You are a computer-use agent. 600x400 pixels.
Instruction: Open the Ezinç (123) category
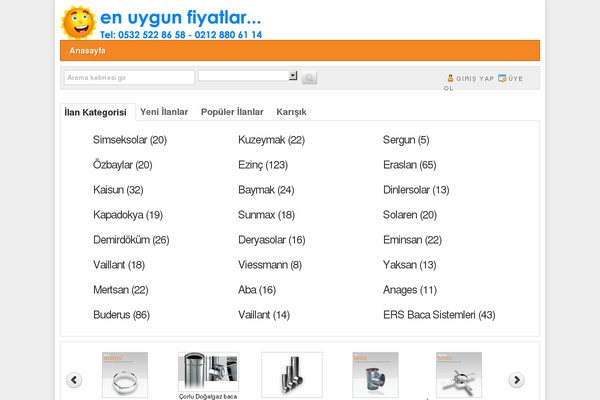click(263, 165)
